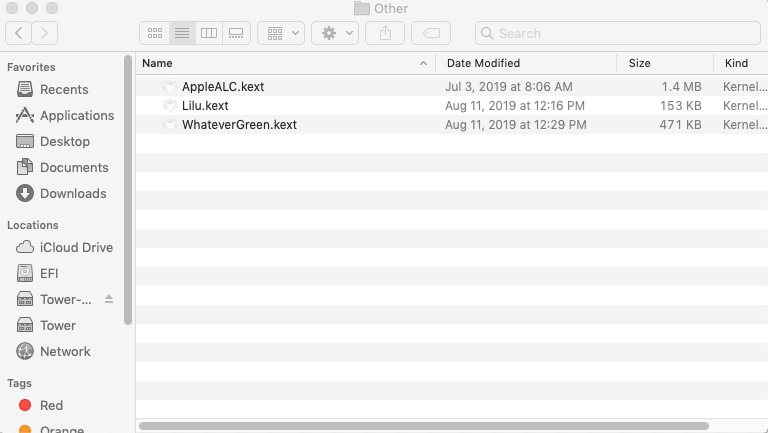Click the sidebar vertical scrollbar
The image size is (768, 433).
tap(128, 190)
